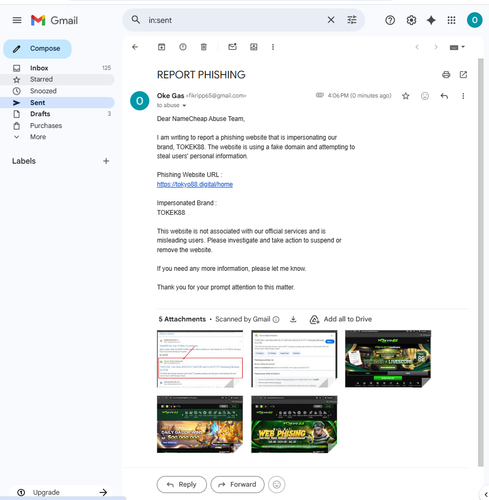The image size is (489, 500).
Task: Star this message
Action: (x=405, y=96)
